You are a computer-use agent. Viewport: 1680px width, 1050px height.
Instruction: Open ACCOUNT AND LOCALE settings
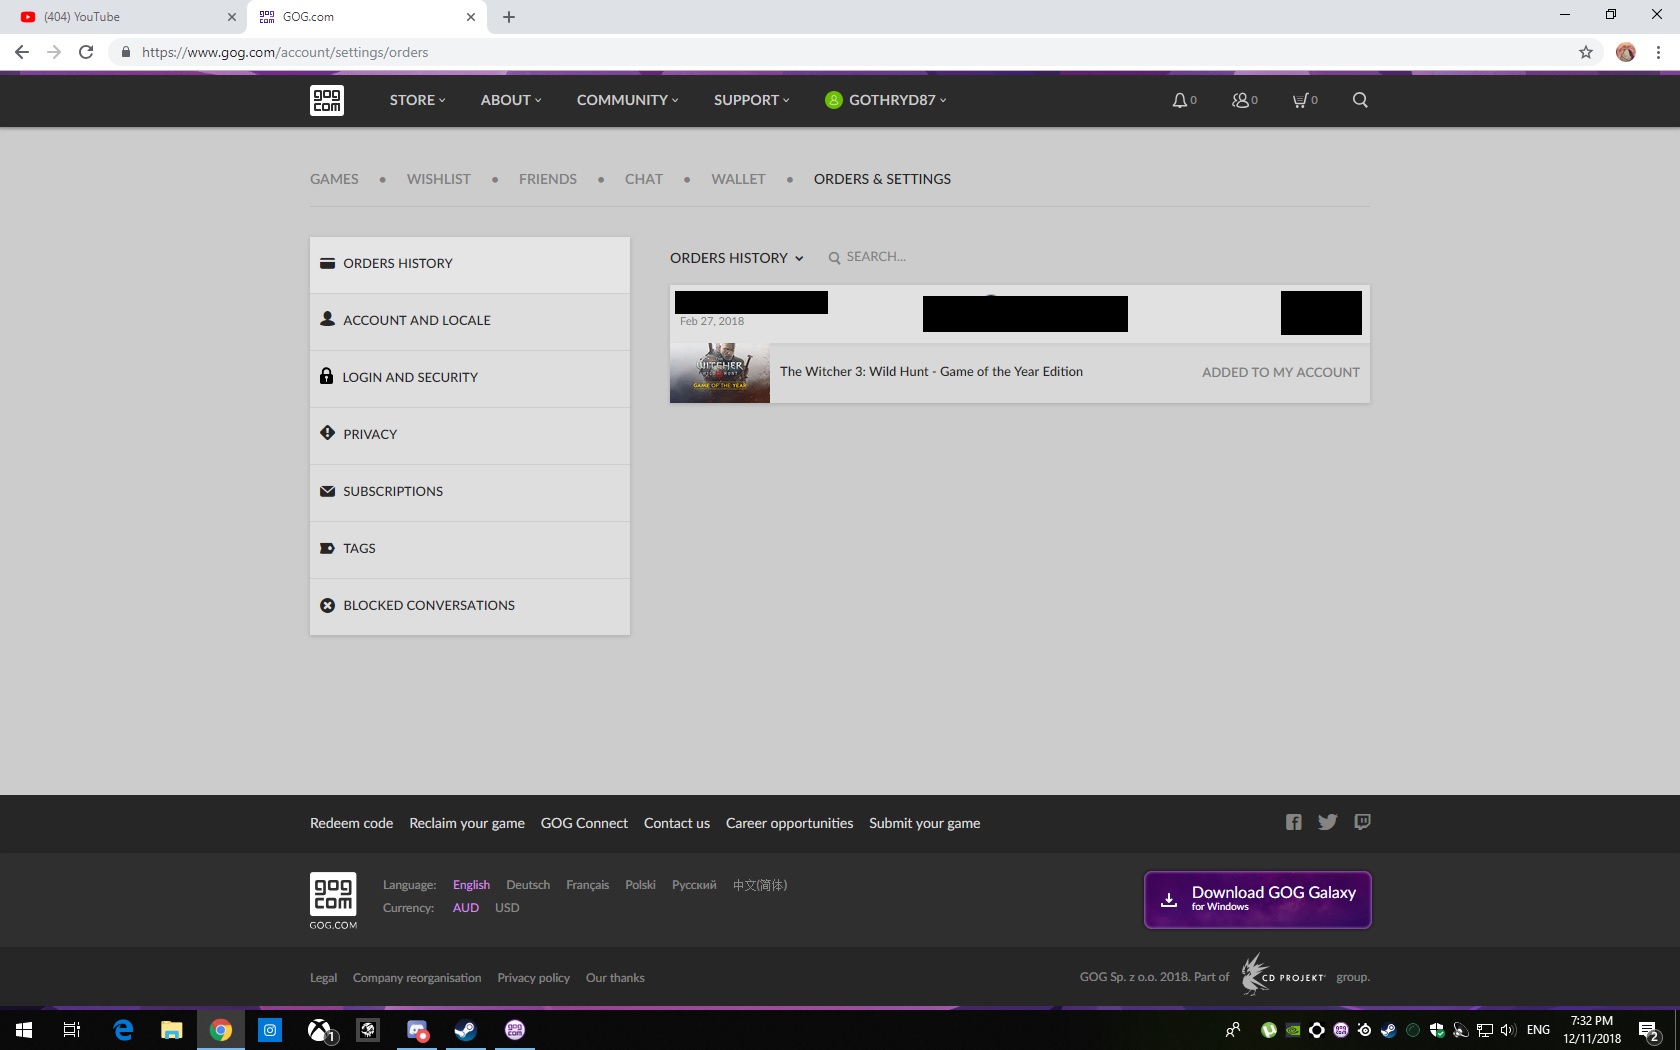[470, 321]
